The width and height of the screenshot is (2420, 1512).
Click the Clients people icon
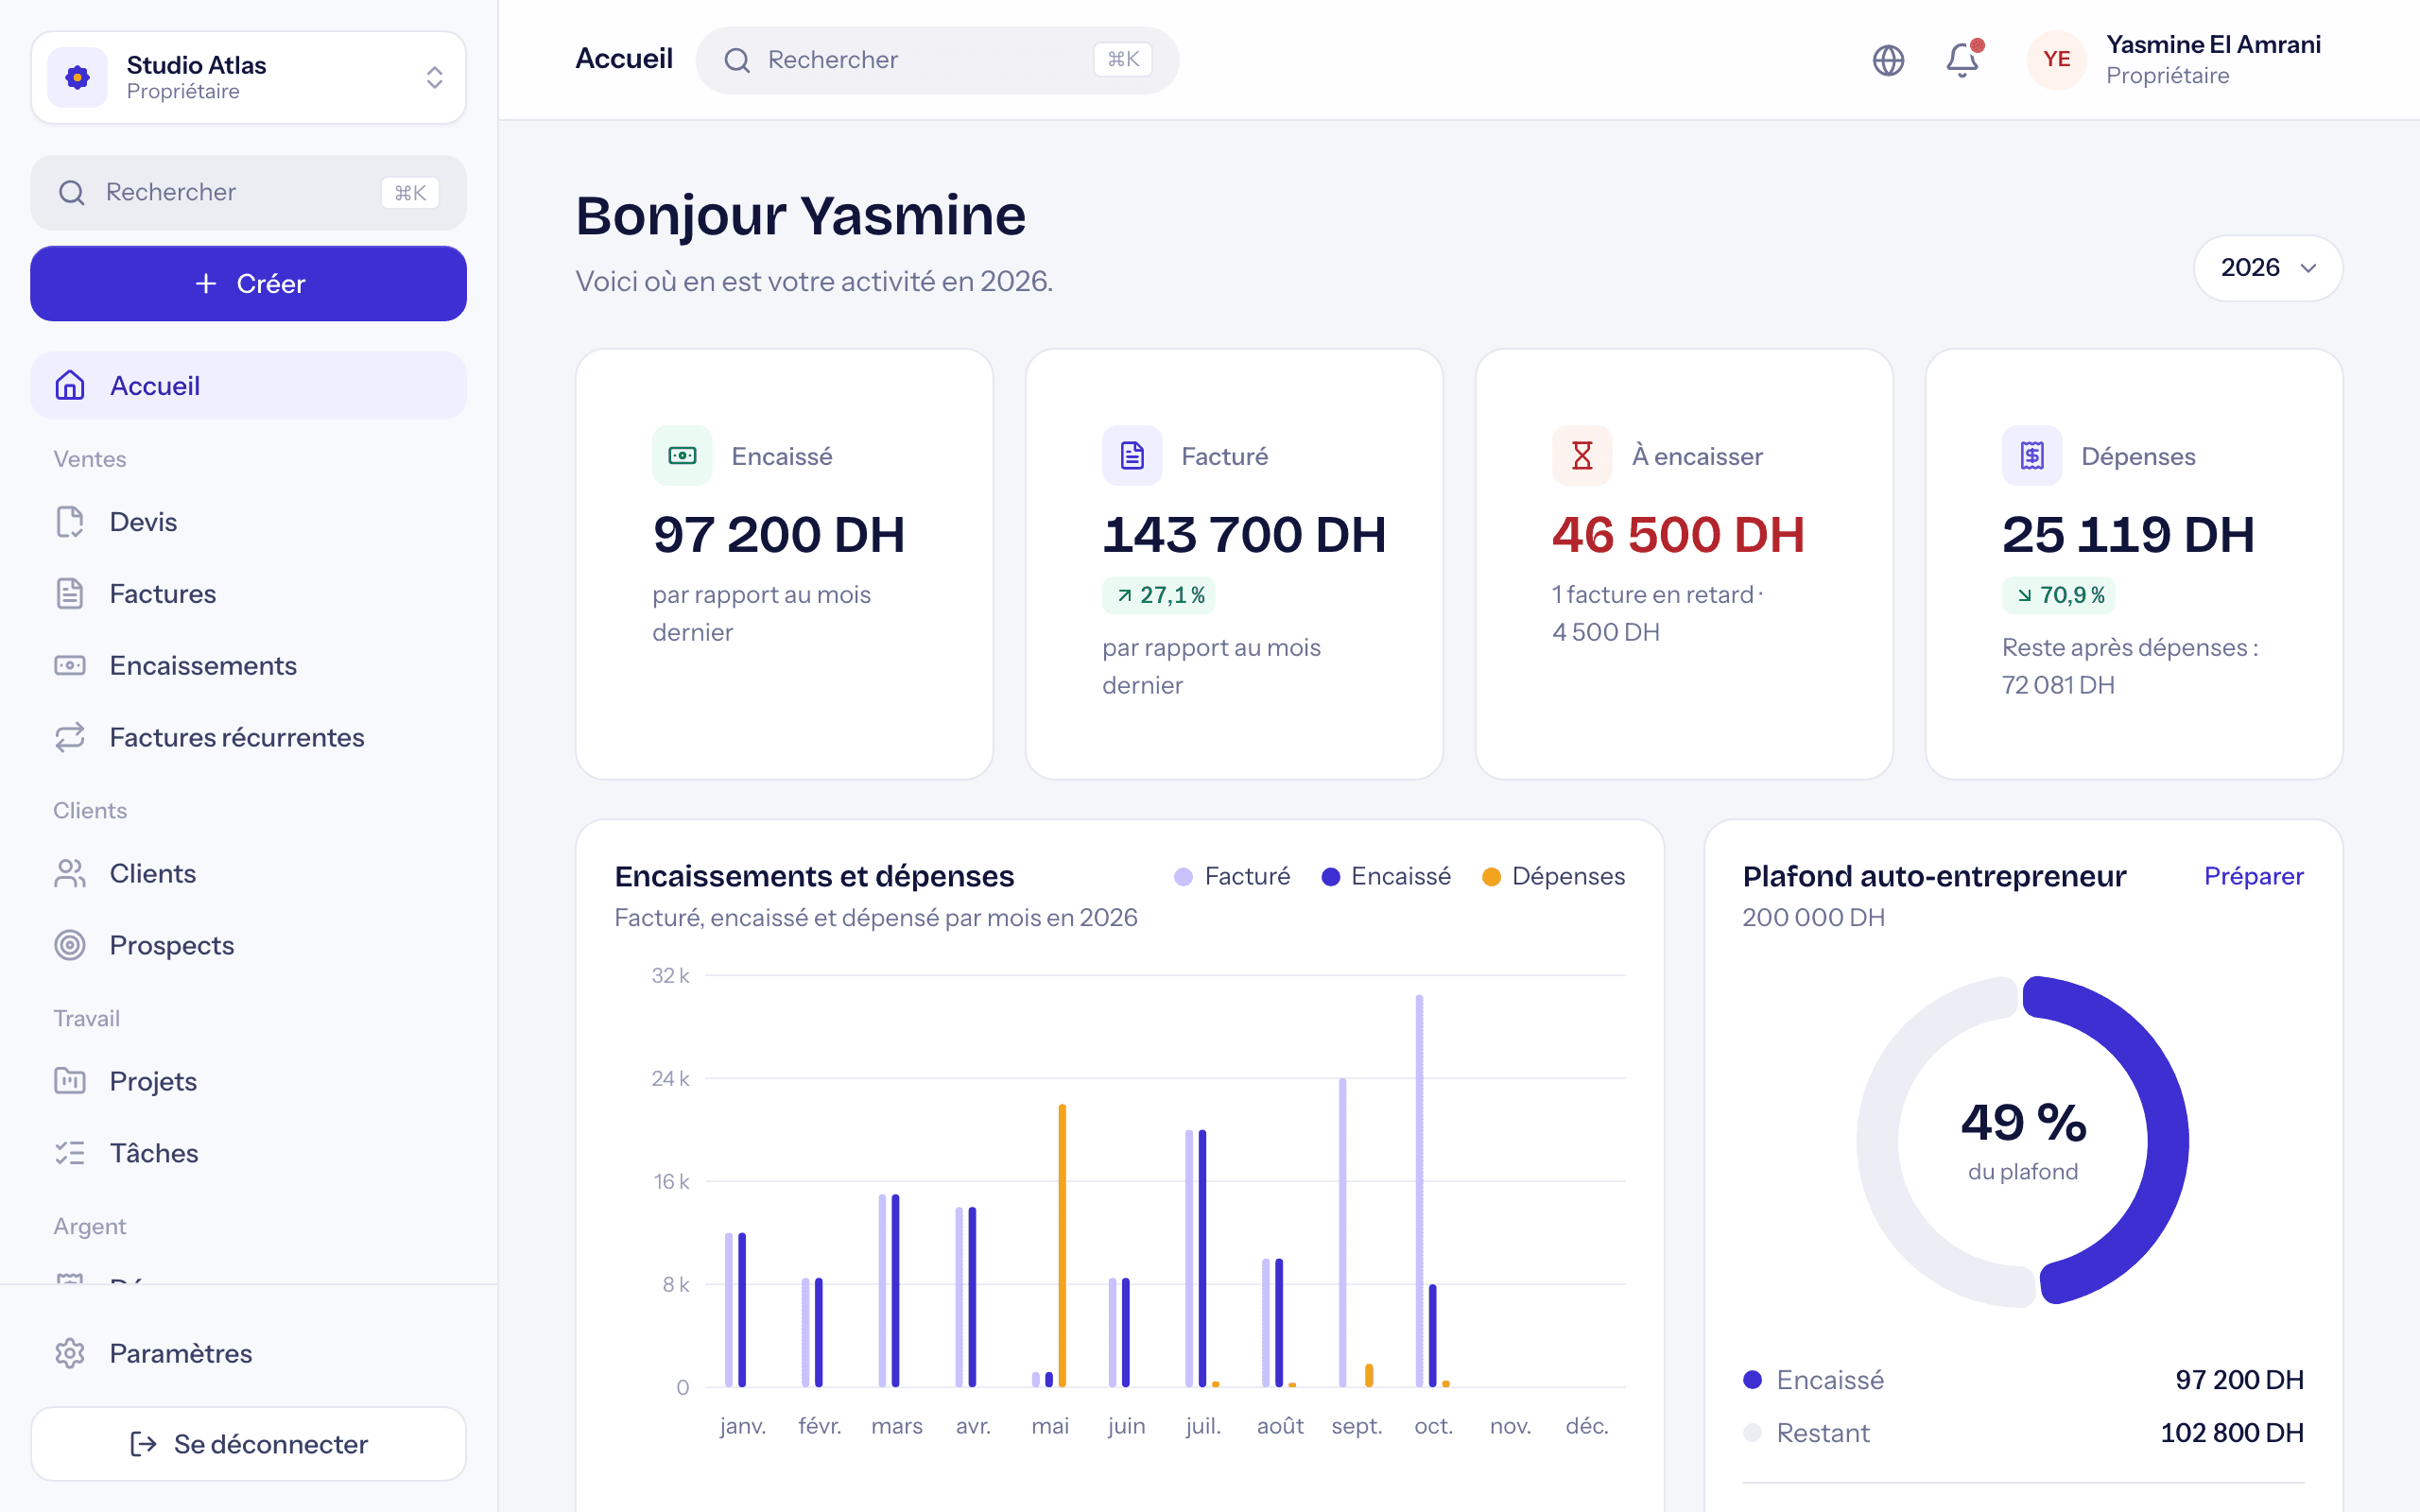coord(70,873)
